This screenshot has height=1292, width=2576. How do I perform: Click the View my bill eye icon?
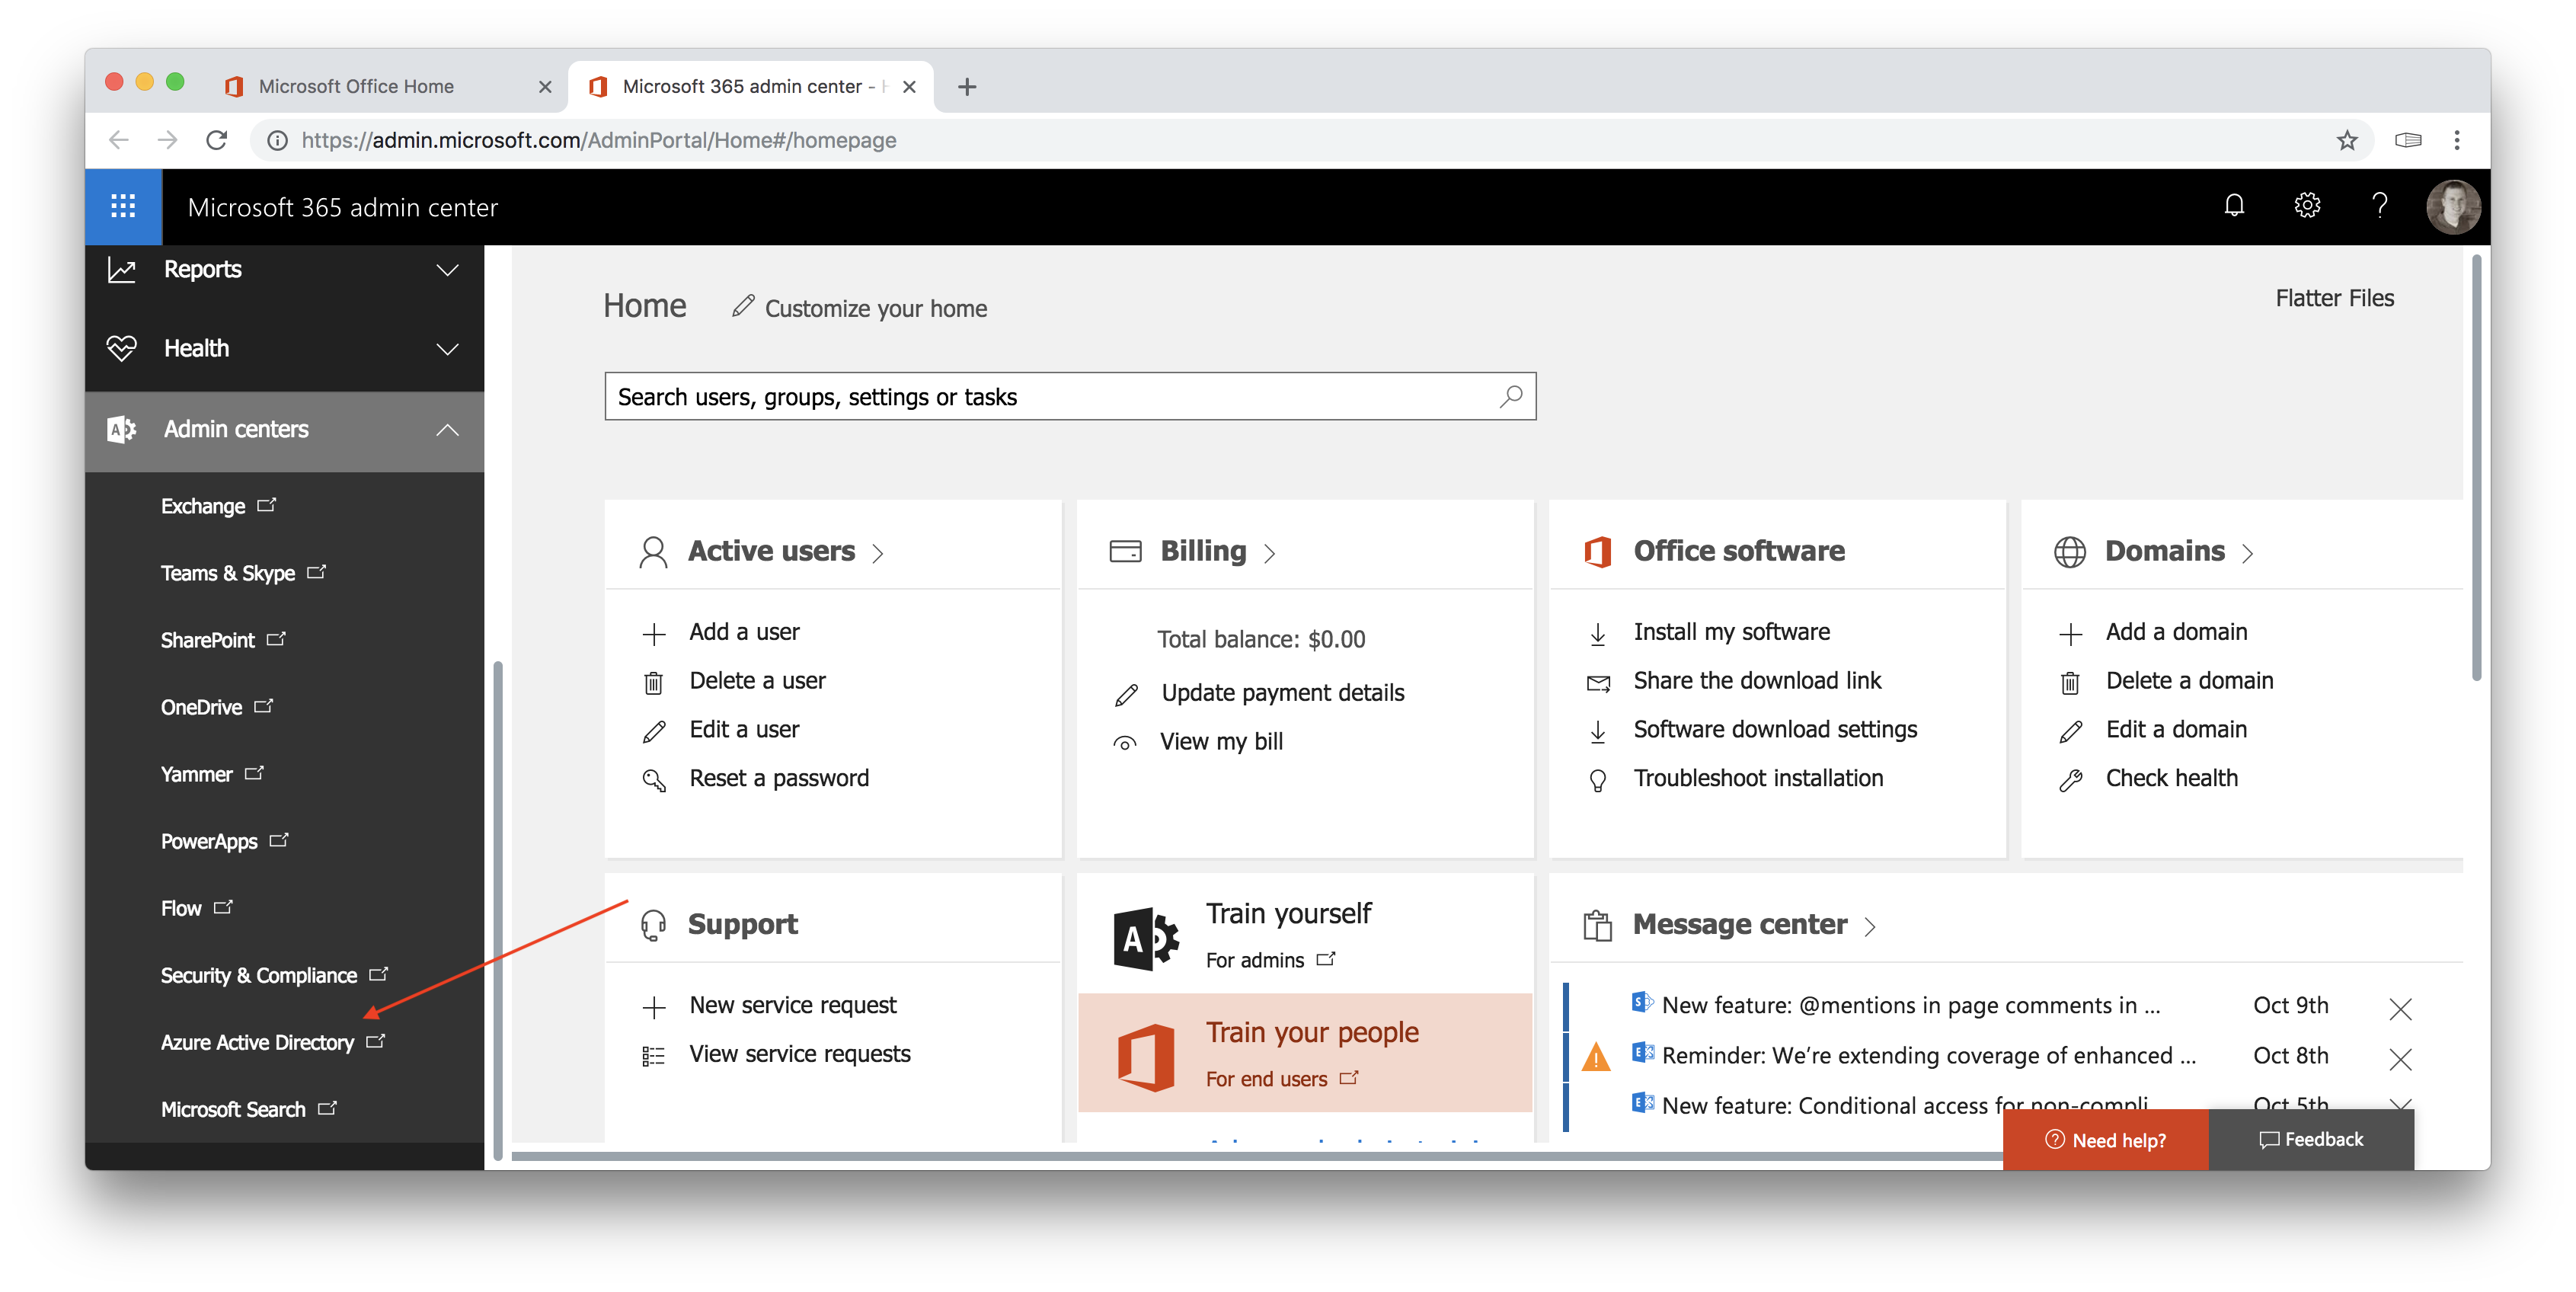(x=1126, y=743)
